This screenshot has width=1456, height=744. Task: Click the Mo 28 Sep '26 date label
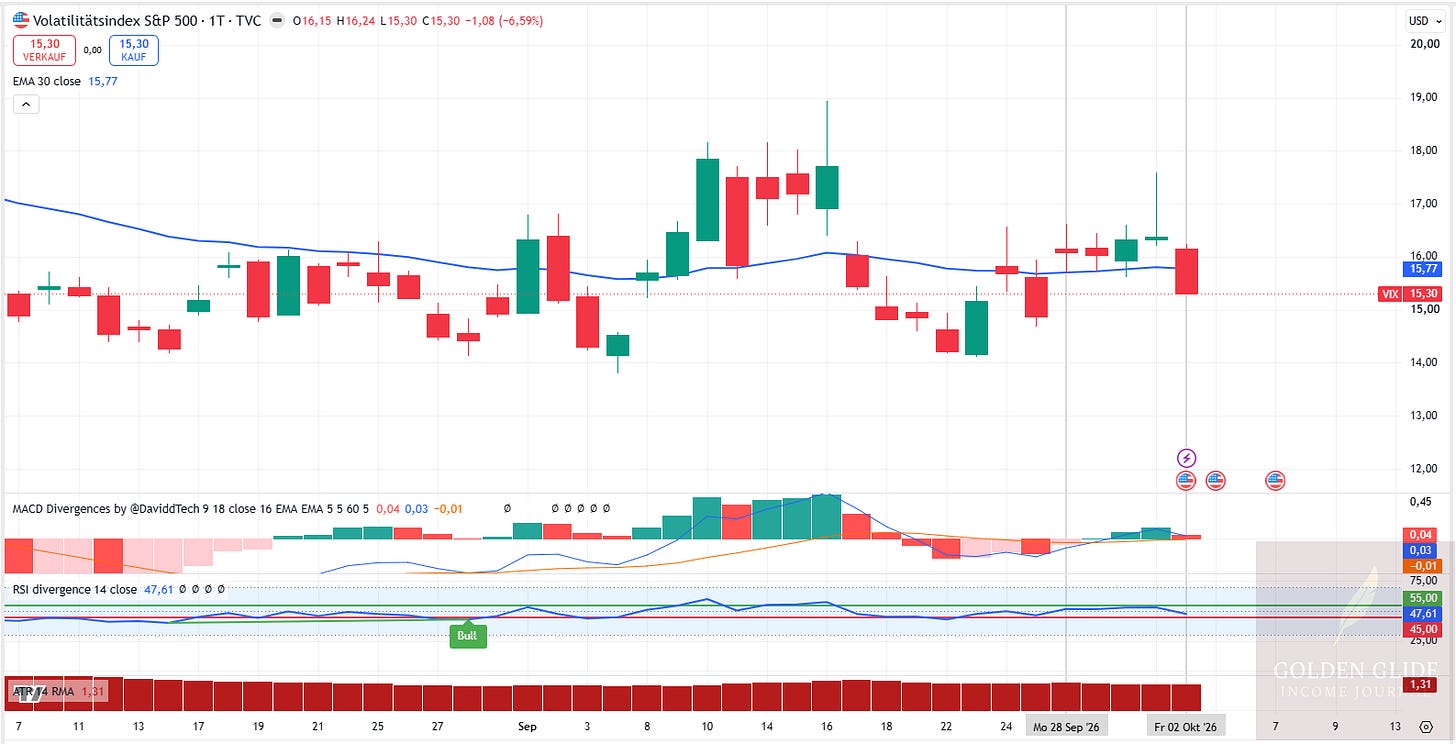(x=1066, y=726)
